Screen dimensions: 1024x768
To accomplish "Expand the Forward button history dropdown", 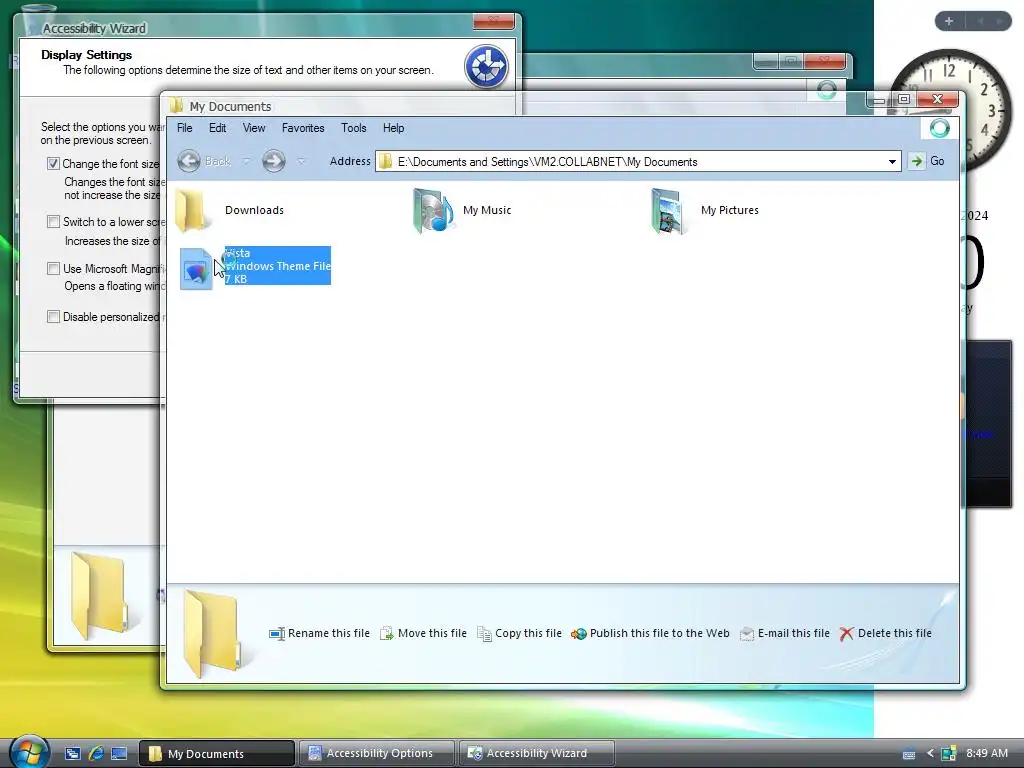I will point(301,161).
